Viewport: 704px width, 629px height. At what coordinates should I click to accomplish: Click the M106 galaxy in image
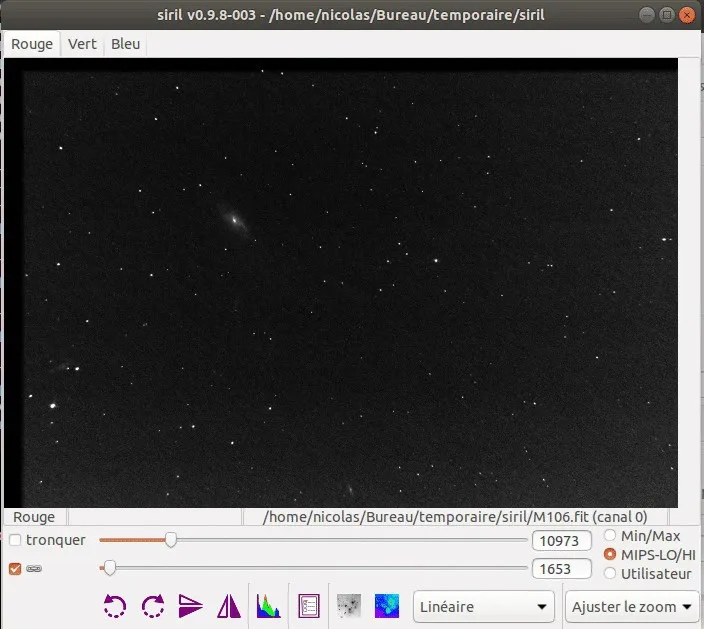click(x=234, y=220)
